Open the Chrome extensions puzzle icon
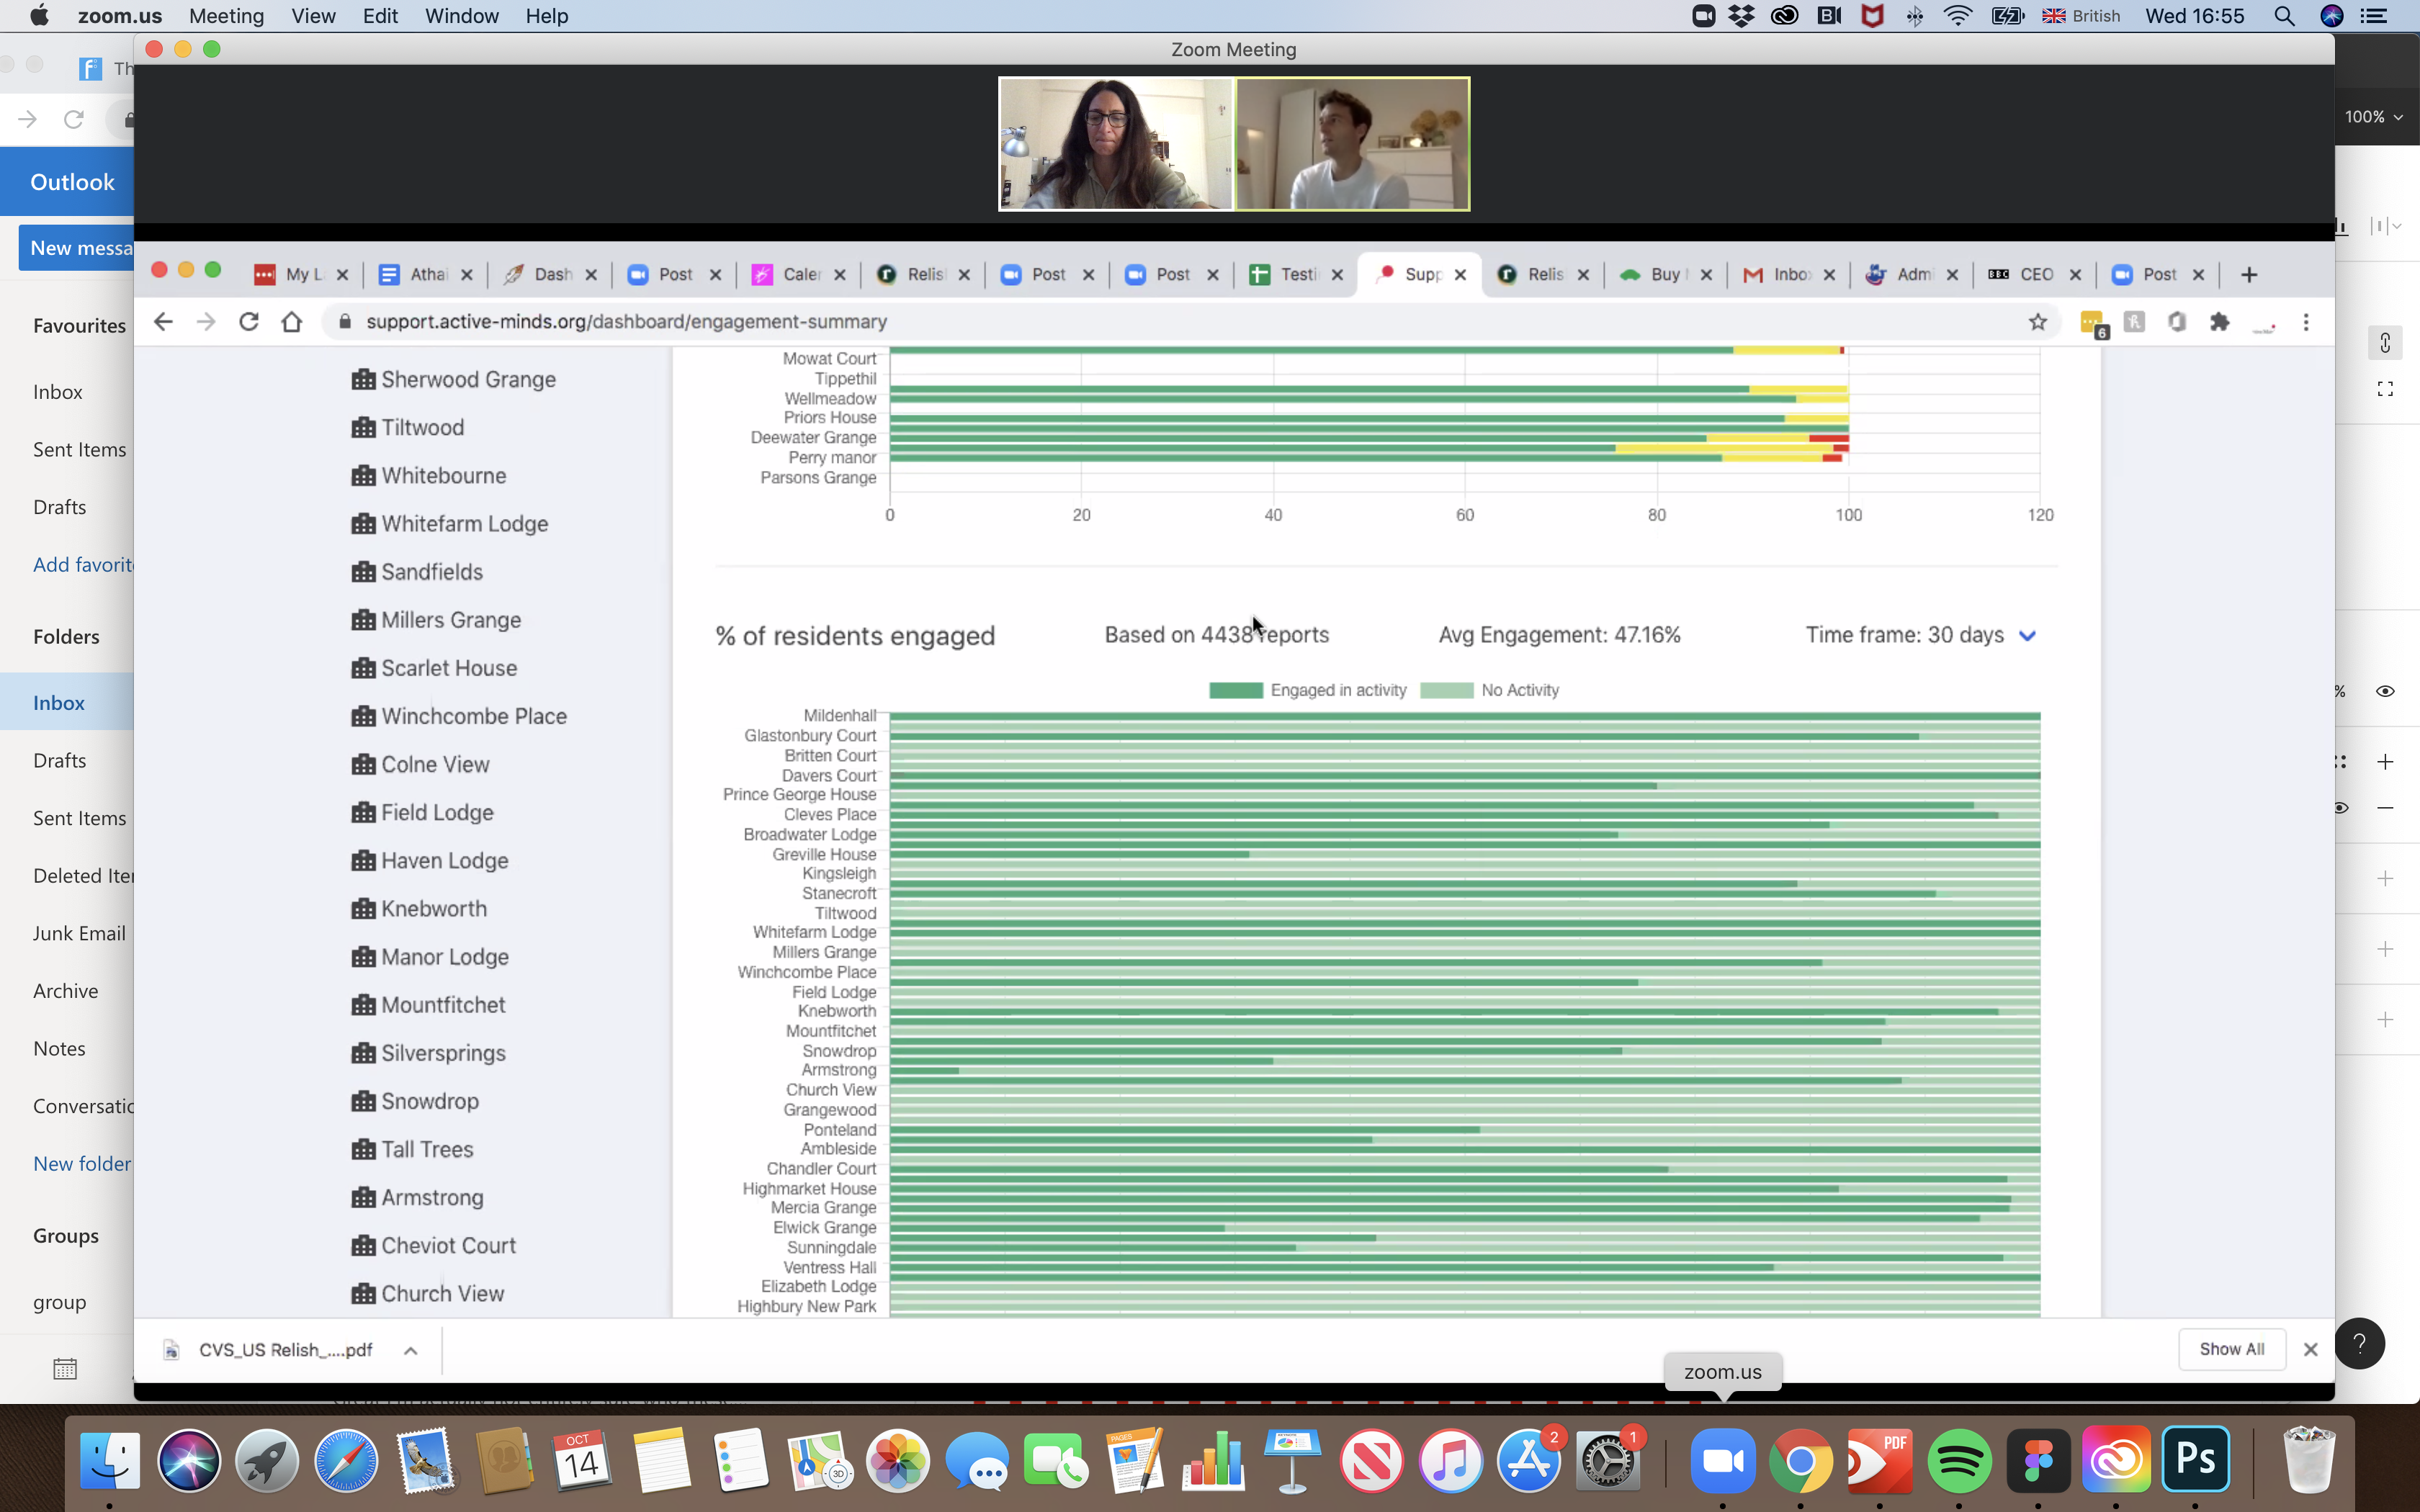2420x1512 pixels. [2219, 322]
